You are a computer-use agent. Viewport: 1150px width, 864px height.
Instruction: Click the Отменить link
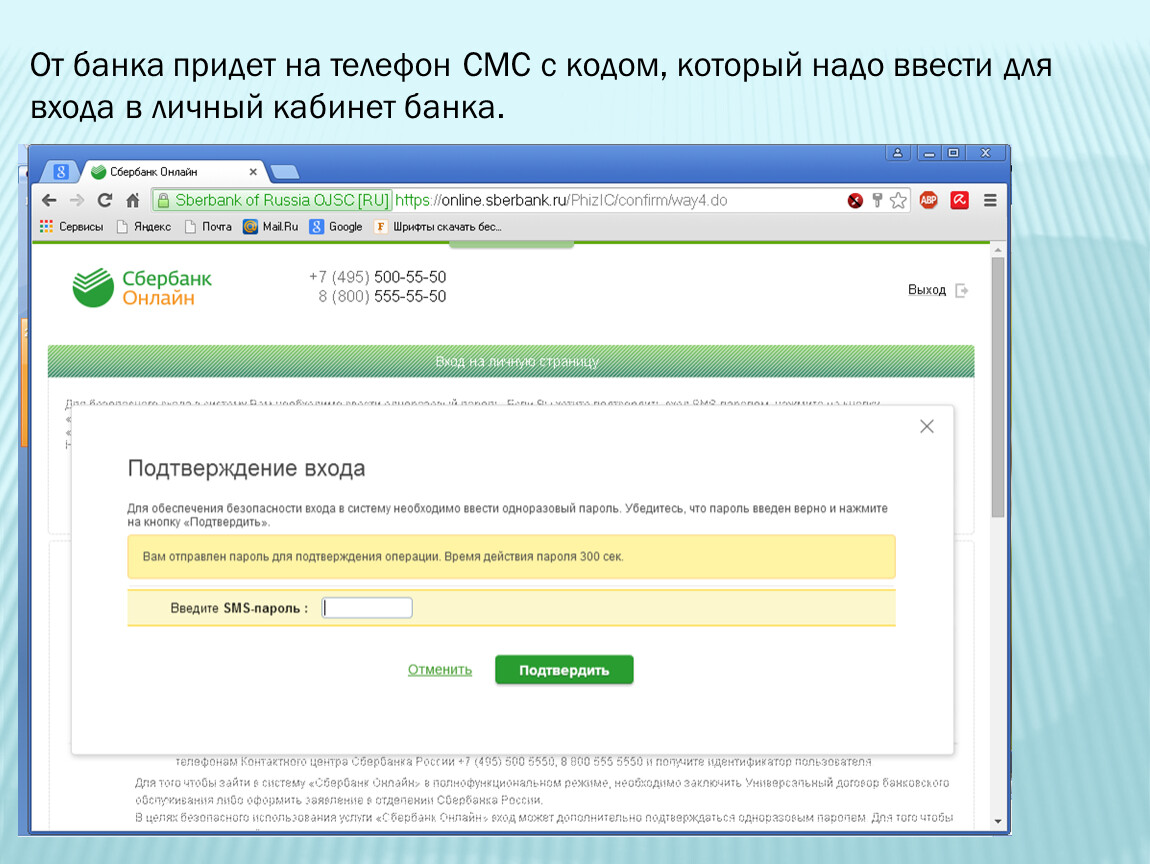click(440, 670)
